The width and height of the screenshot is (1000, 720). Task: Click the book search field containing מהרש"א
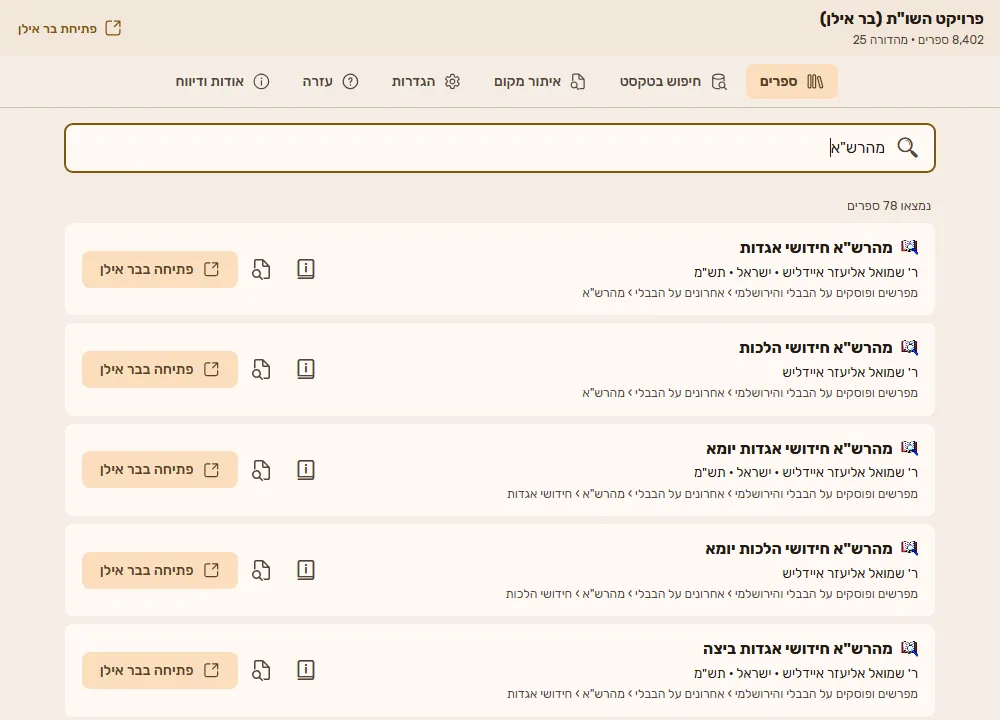(499, 148)
